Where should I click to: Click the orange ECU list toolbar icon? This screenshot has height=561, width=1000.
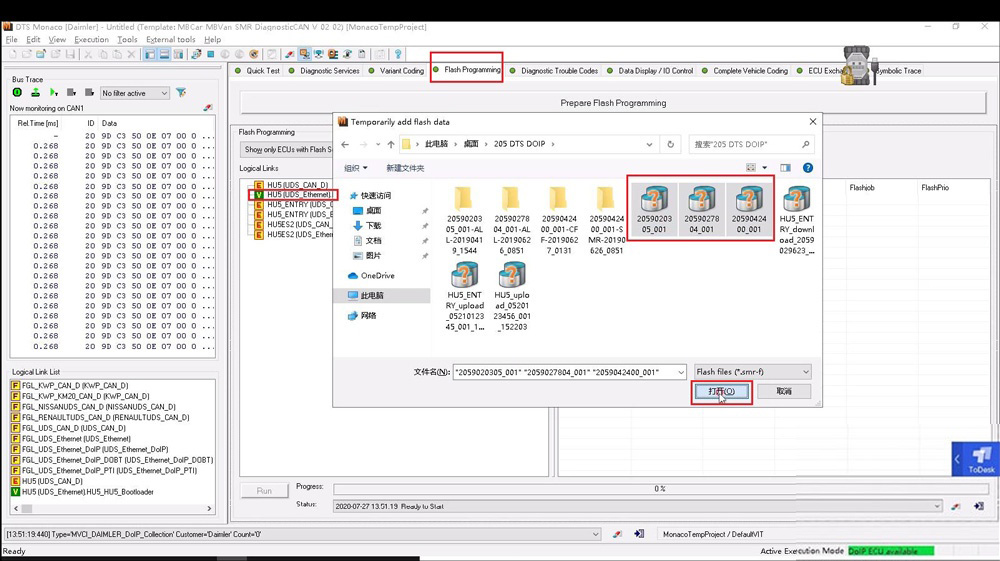(x=333, y=54)
